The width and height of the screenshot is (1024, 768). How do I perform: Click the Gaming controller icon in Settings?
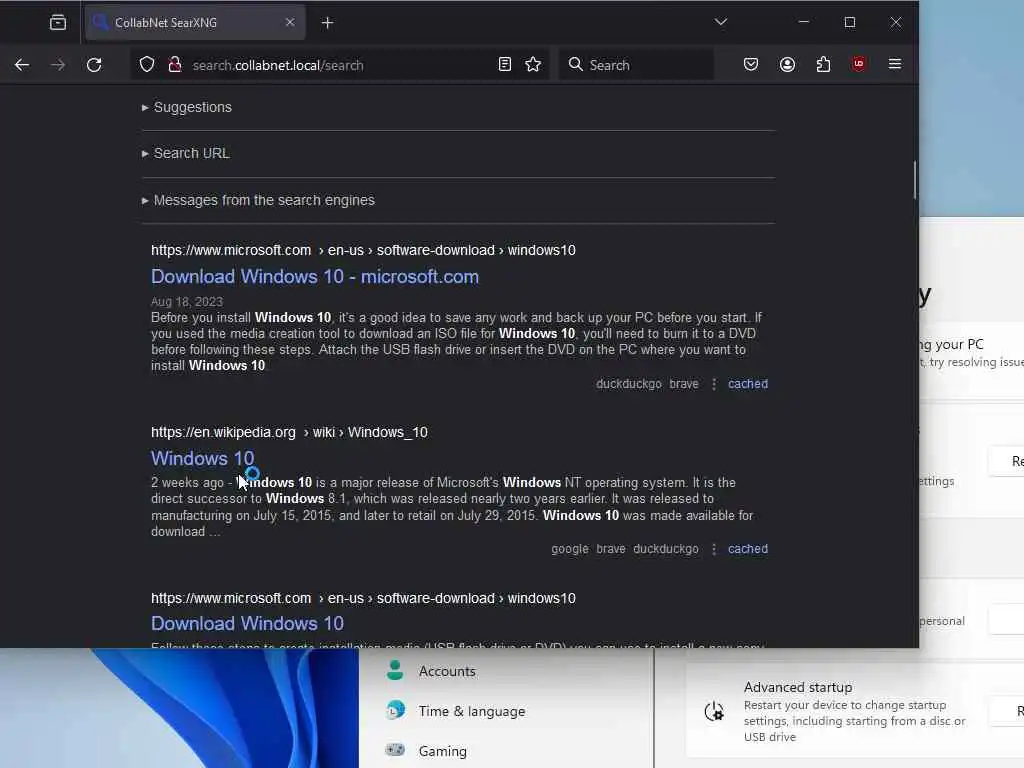(395, 750)
